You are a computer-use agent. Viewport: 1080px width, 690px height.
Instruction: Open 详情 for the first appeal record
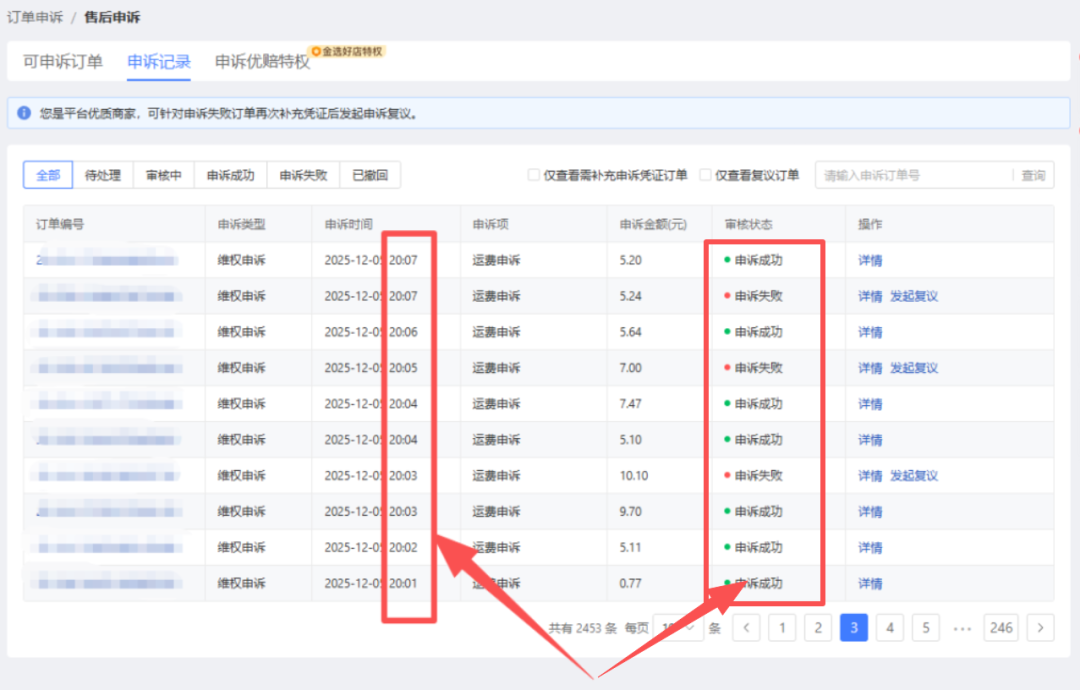[x=869, y=260]
